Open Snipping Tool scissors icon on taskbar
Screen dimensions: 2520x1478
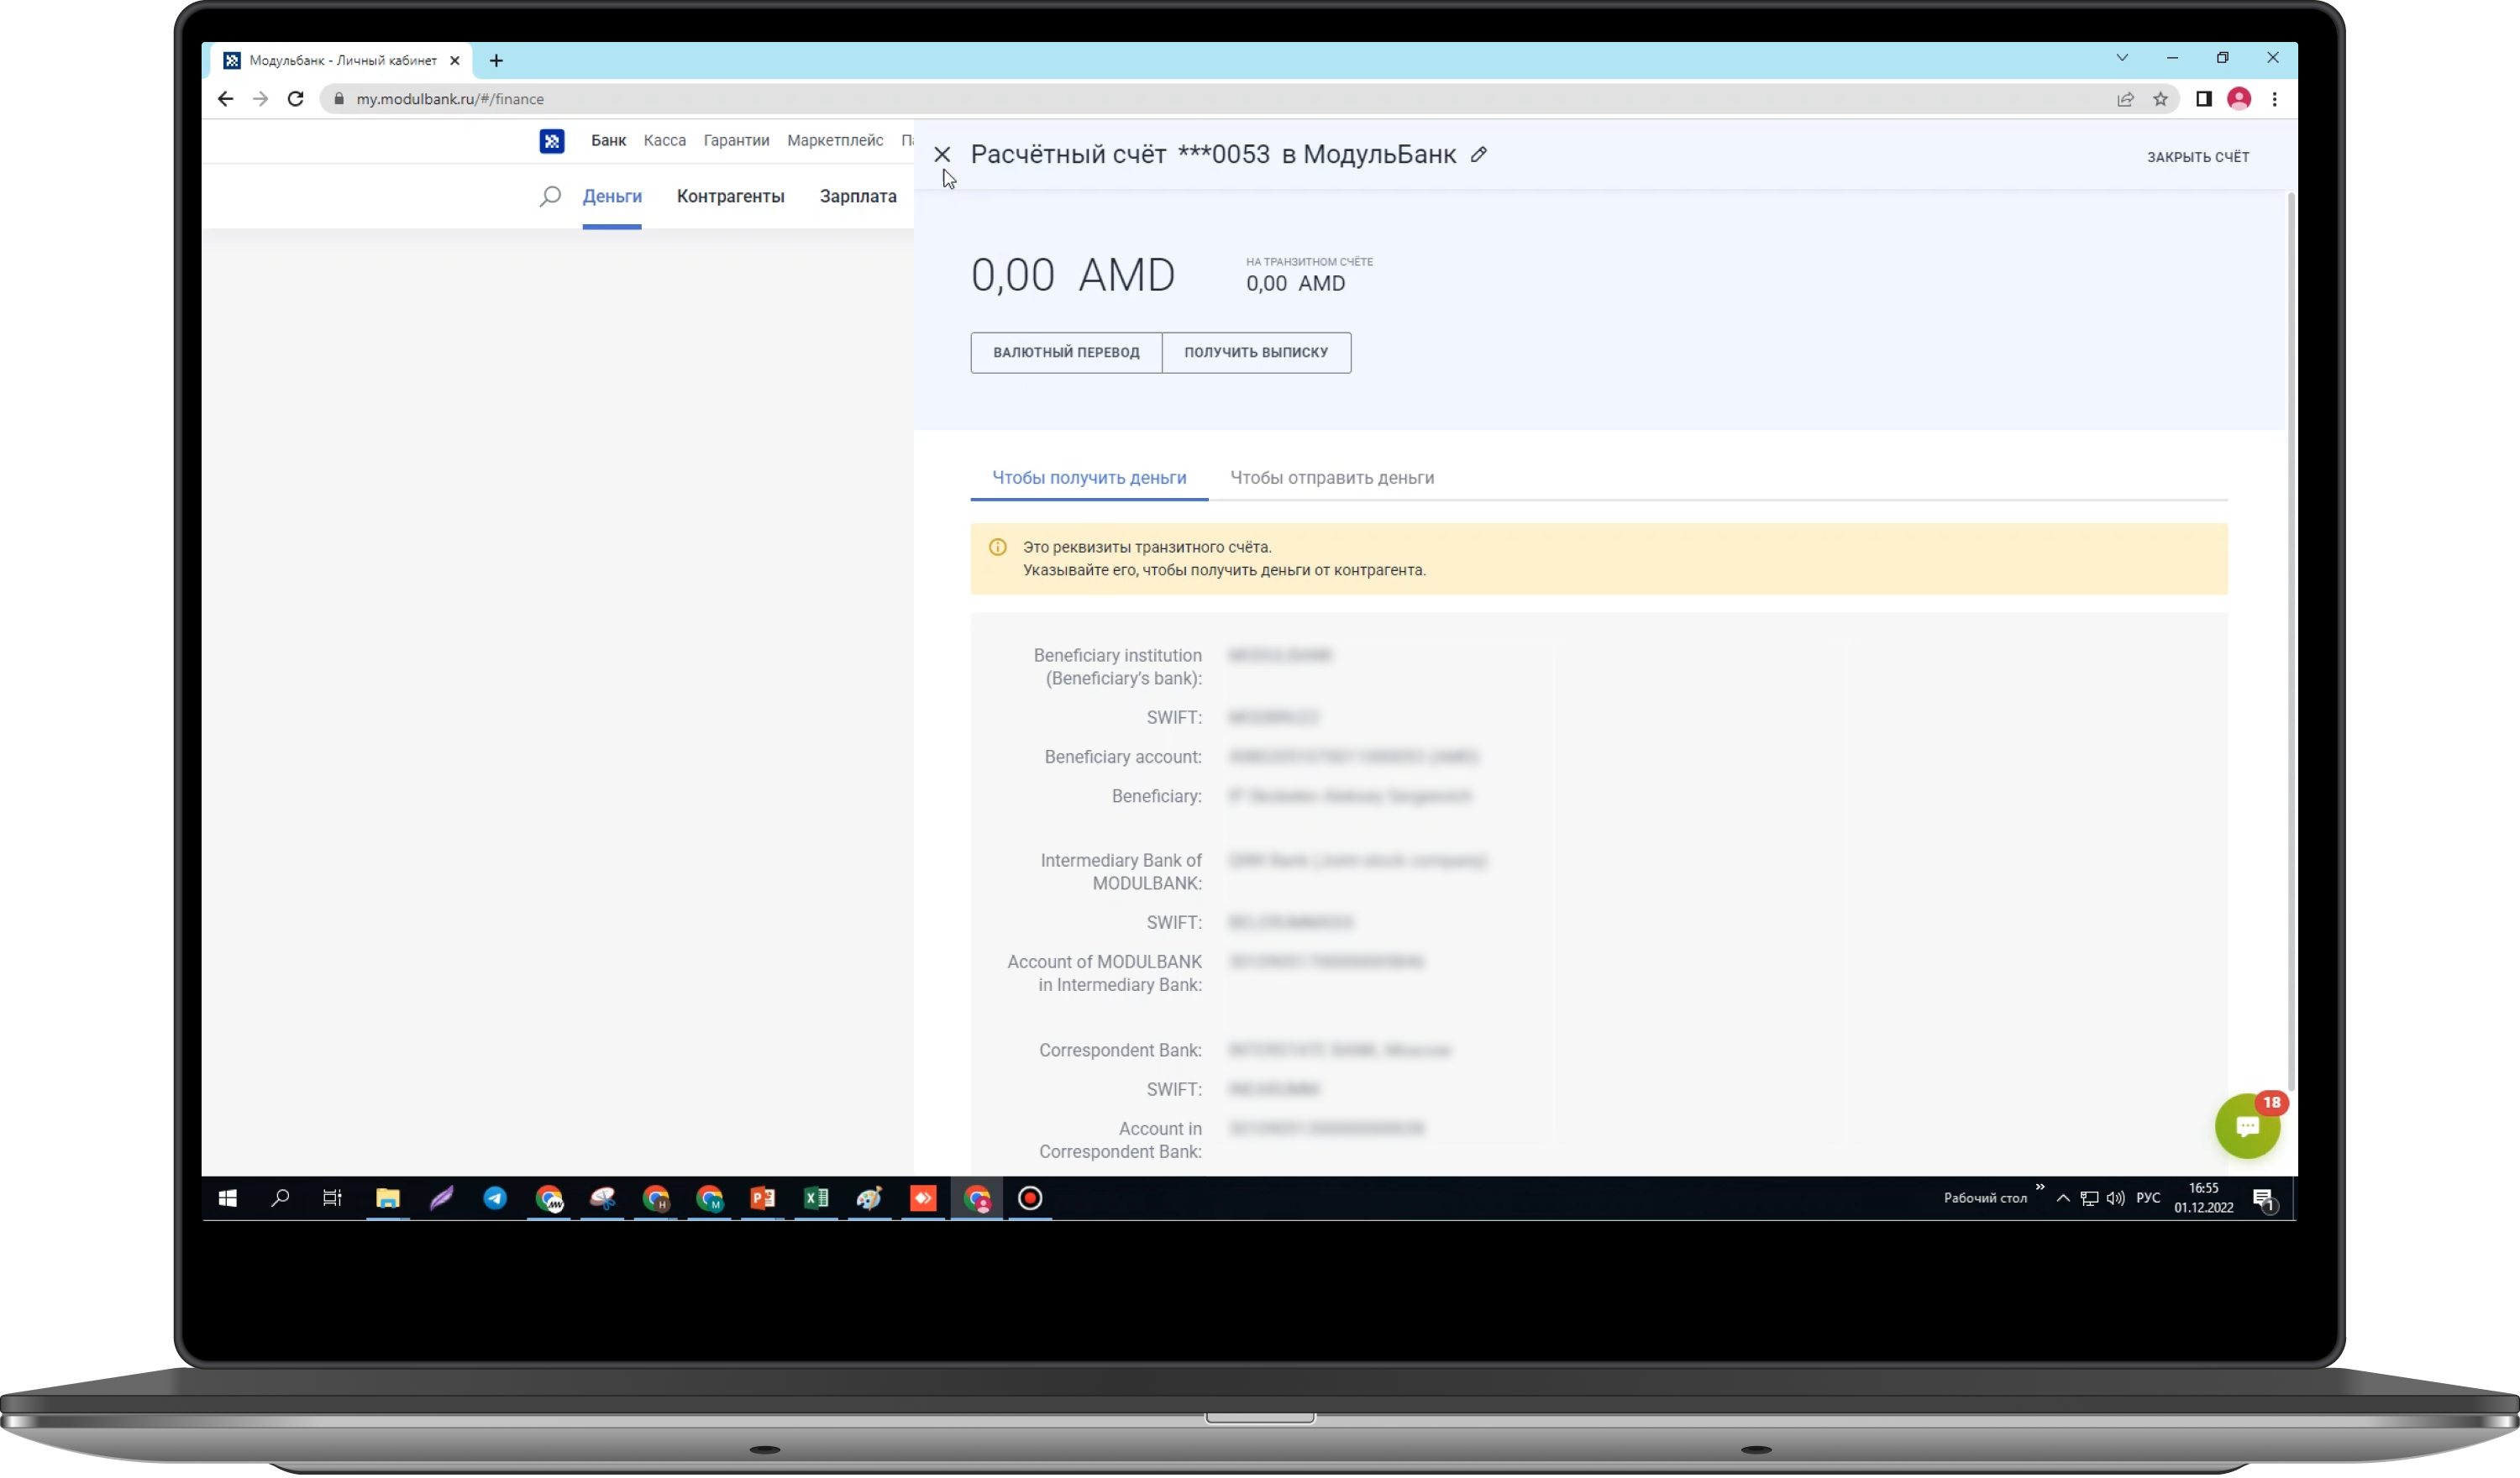602,1200
